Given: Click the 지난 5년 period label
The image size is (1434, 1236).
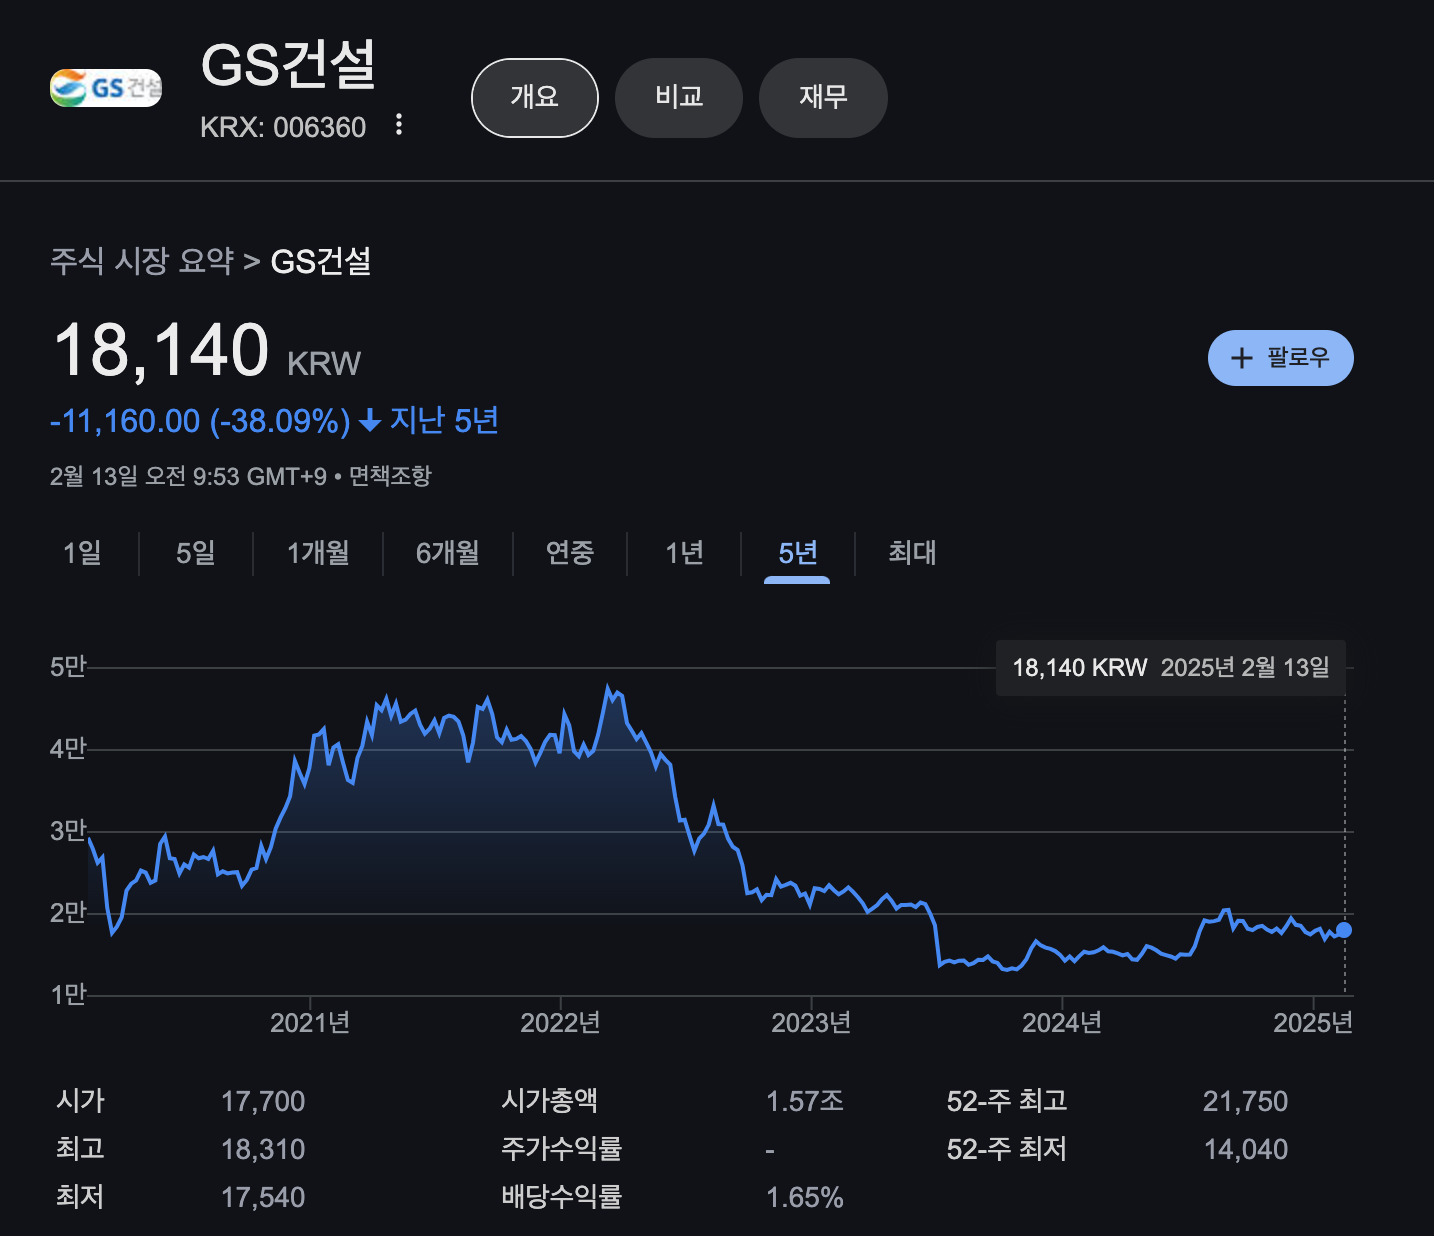Looking at the screenshot, I should coord(444,421).
